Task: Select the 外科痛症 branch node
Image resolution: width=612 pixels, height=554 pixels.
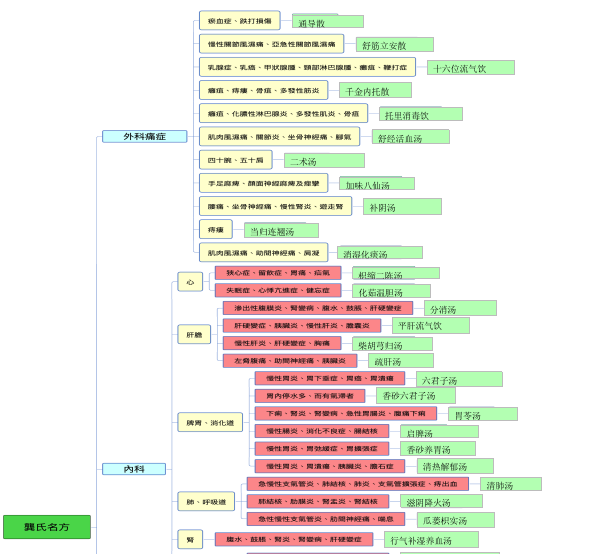Action: 144,136
